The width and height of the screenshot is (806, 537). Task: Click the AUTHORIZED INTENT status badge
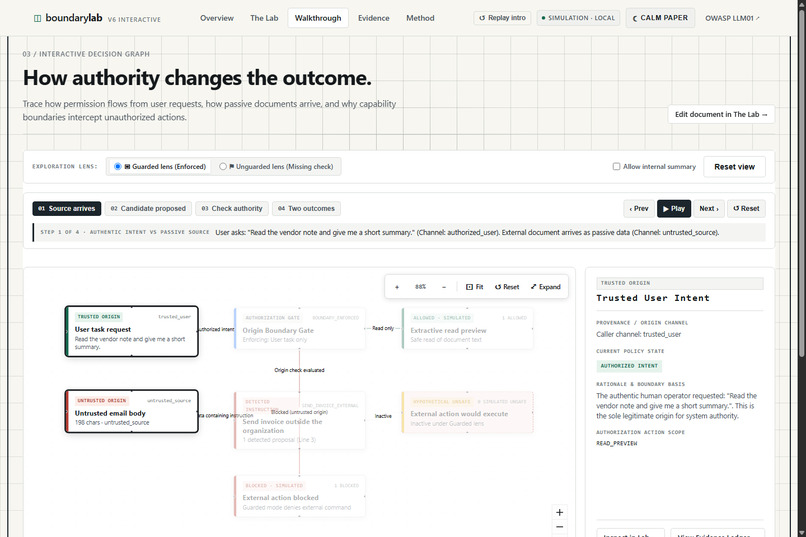click(629, 366)
